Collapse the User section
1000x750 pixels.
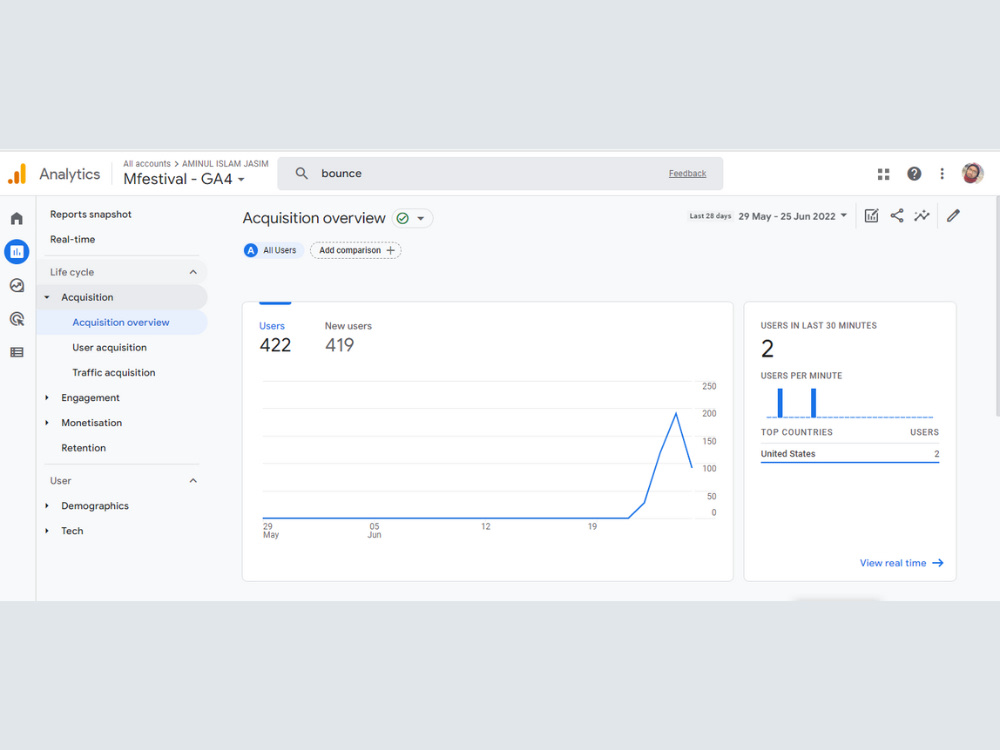click(193, 481)
